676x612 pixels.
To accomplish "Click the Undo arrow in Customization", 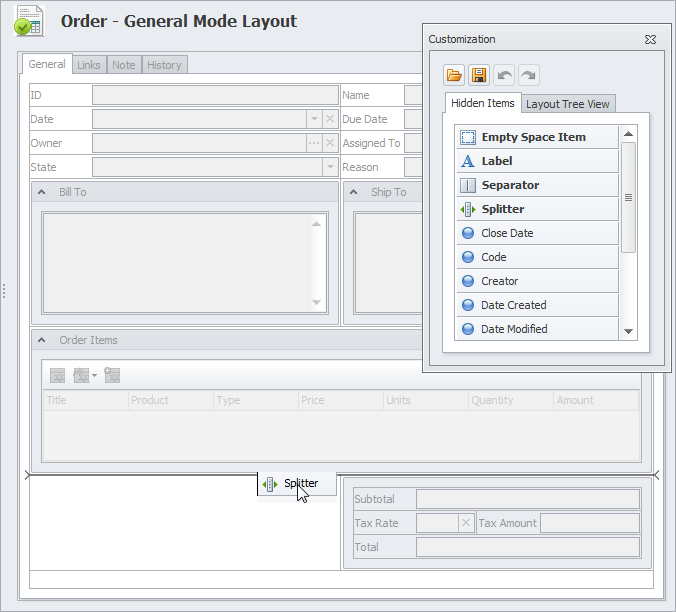I will coord(504,75).
